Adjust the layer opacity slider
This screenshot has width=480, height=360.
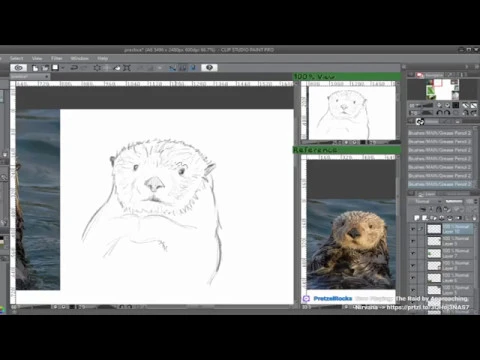pyautogui.click(x=454, y=201)
